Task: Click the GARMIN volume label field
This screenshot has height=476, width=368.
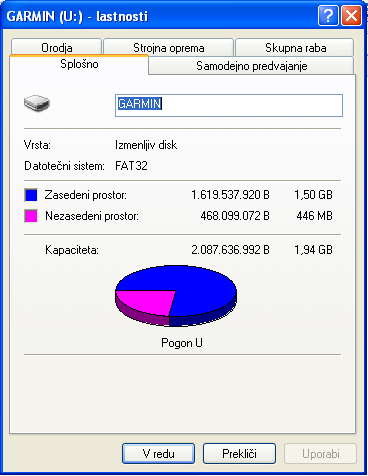Action: click(229, 105)
